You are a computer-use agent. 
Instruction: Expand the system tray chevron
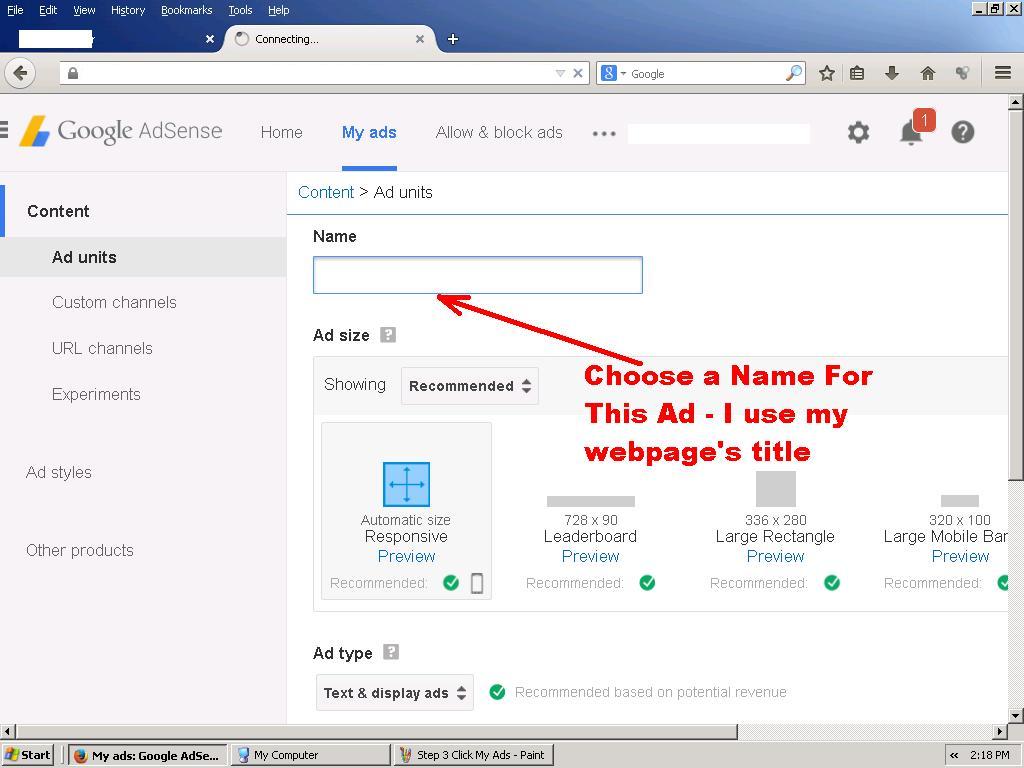pyautogui.click(x=954, y=755)
